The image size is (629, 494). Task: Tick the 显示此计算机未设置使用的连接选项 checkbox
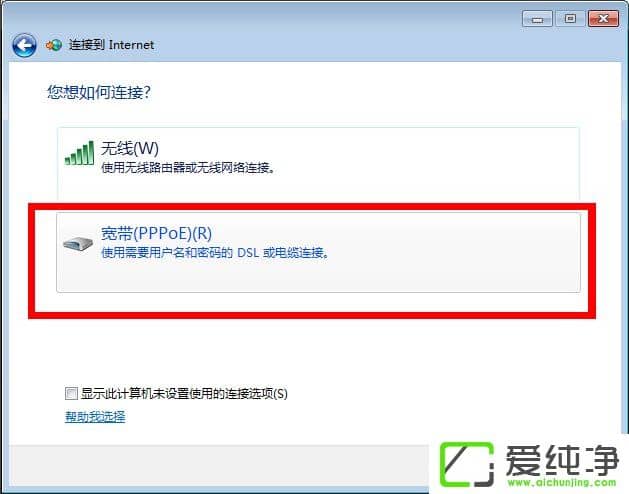click(x=71, y=393)
